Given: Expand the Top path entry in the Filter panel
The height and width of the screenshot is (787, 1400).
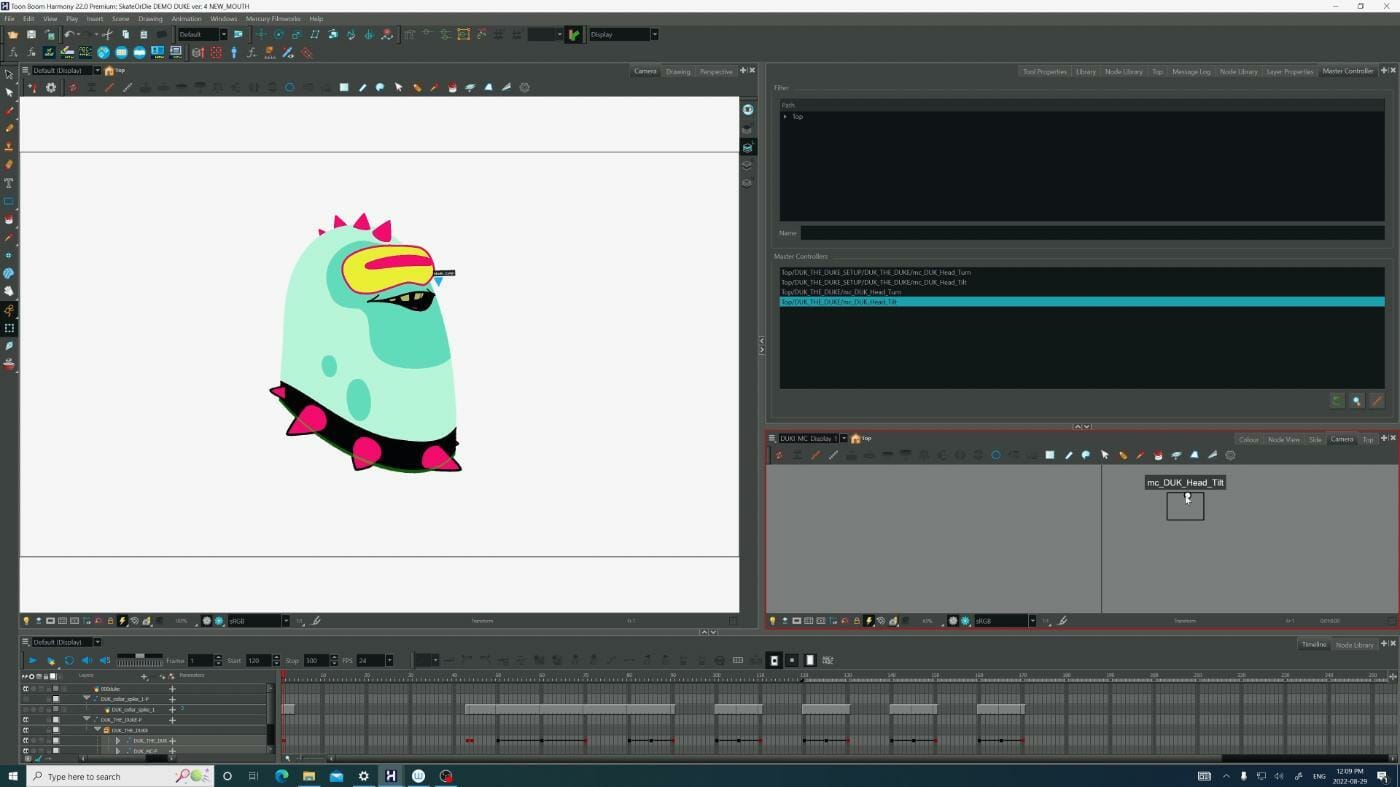Looking at the screenshot, I should (x=785, y=116).
